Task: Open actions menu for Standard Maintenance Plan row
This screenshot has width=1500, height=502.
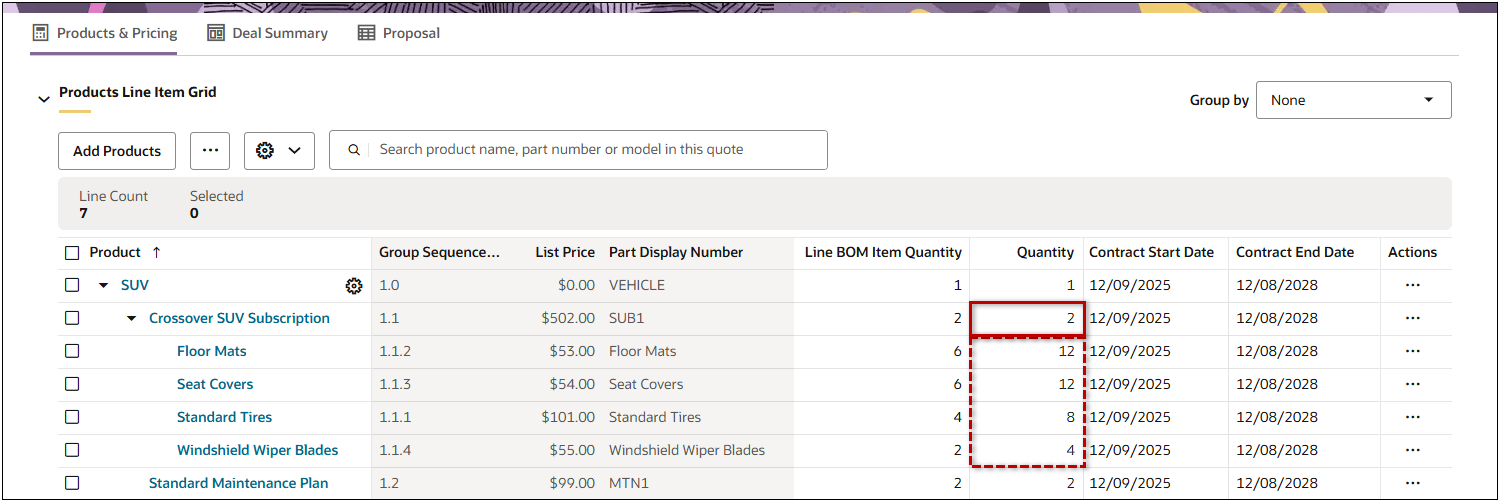Action: click(x=1412, y=483)
